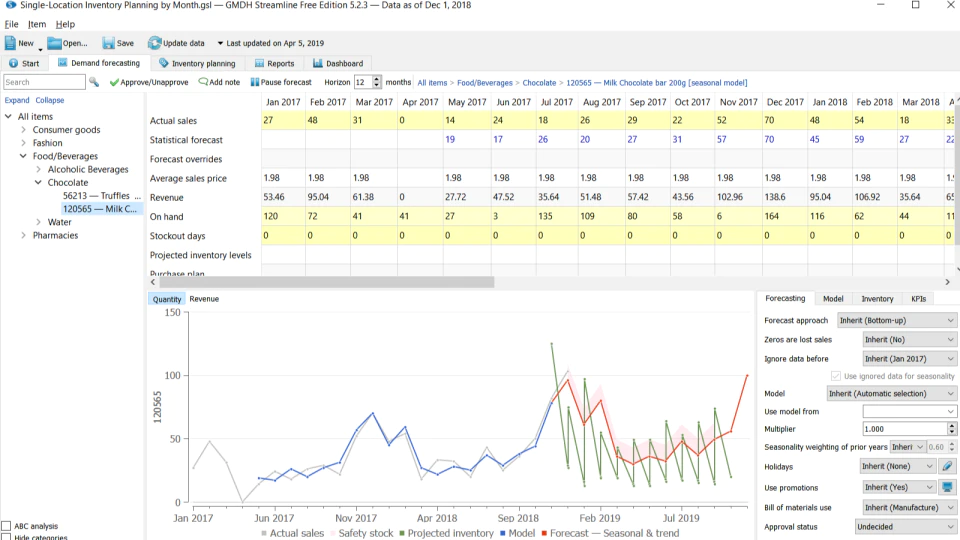Toggle Use ignored data for seasonality

click(x=836, y=376)
